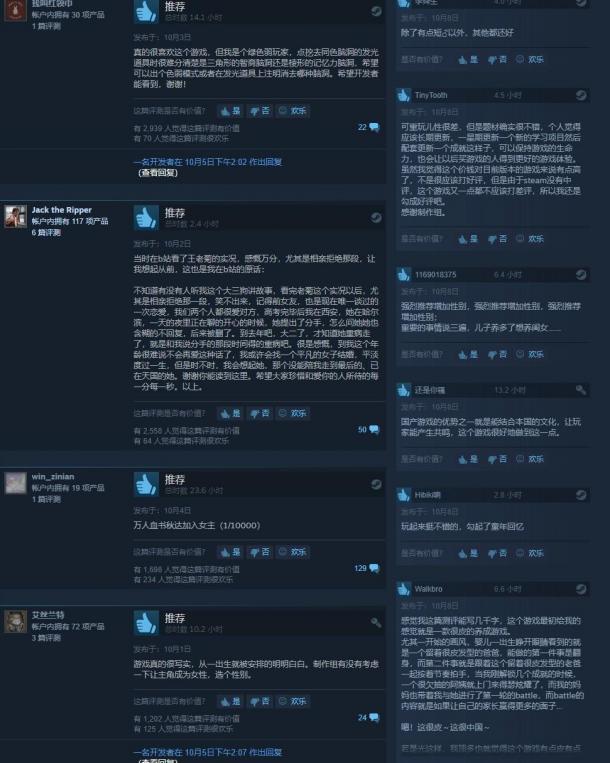This screenshot has width=610, height=763.
Task: Click key icon on 艾丝兰特 review header
Action: click(376, 622)
